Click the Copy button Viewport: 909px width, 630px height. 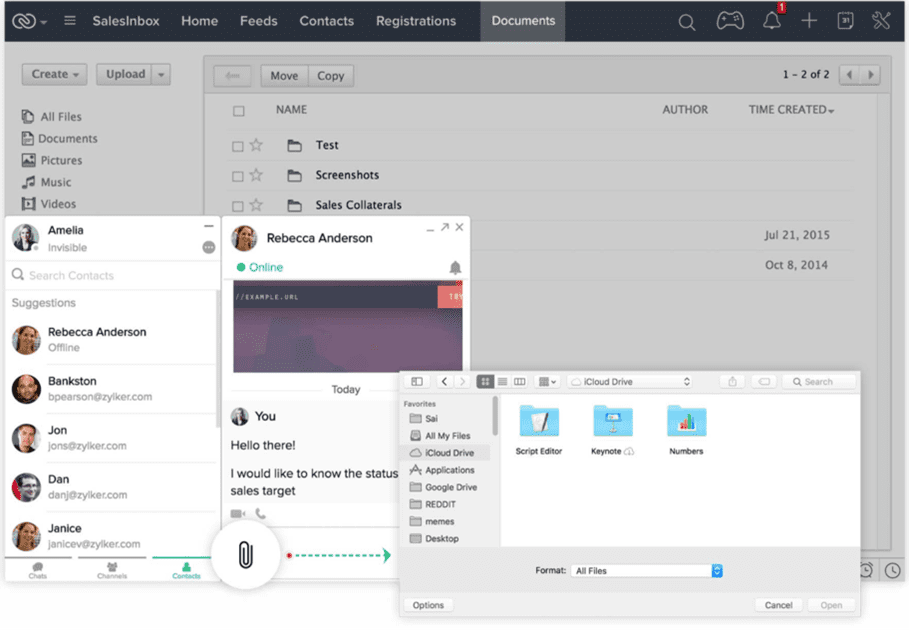click(330, 76)
